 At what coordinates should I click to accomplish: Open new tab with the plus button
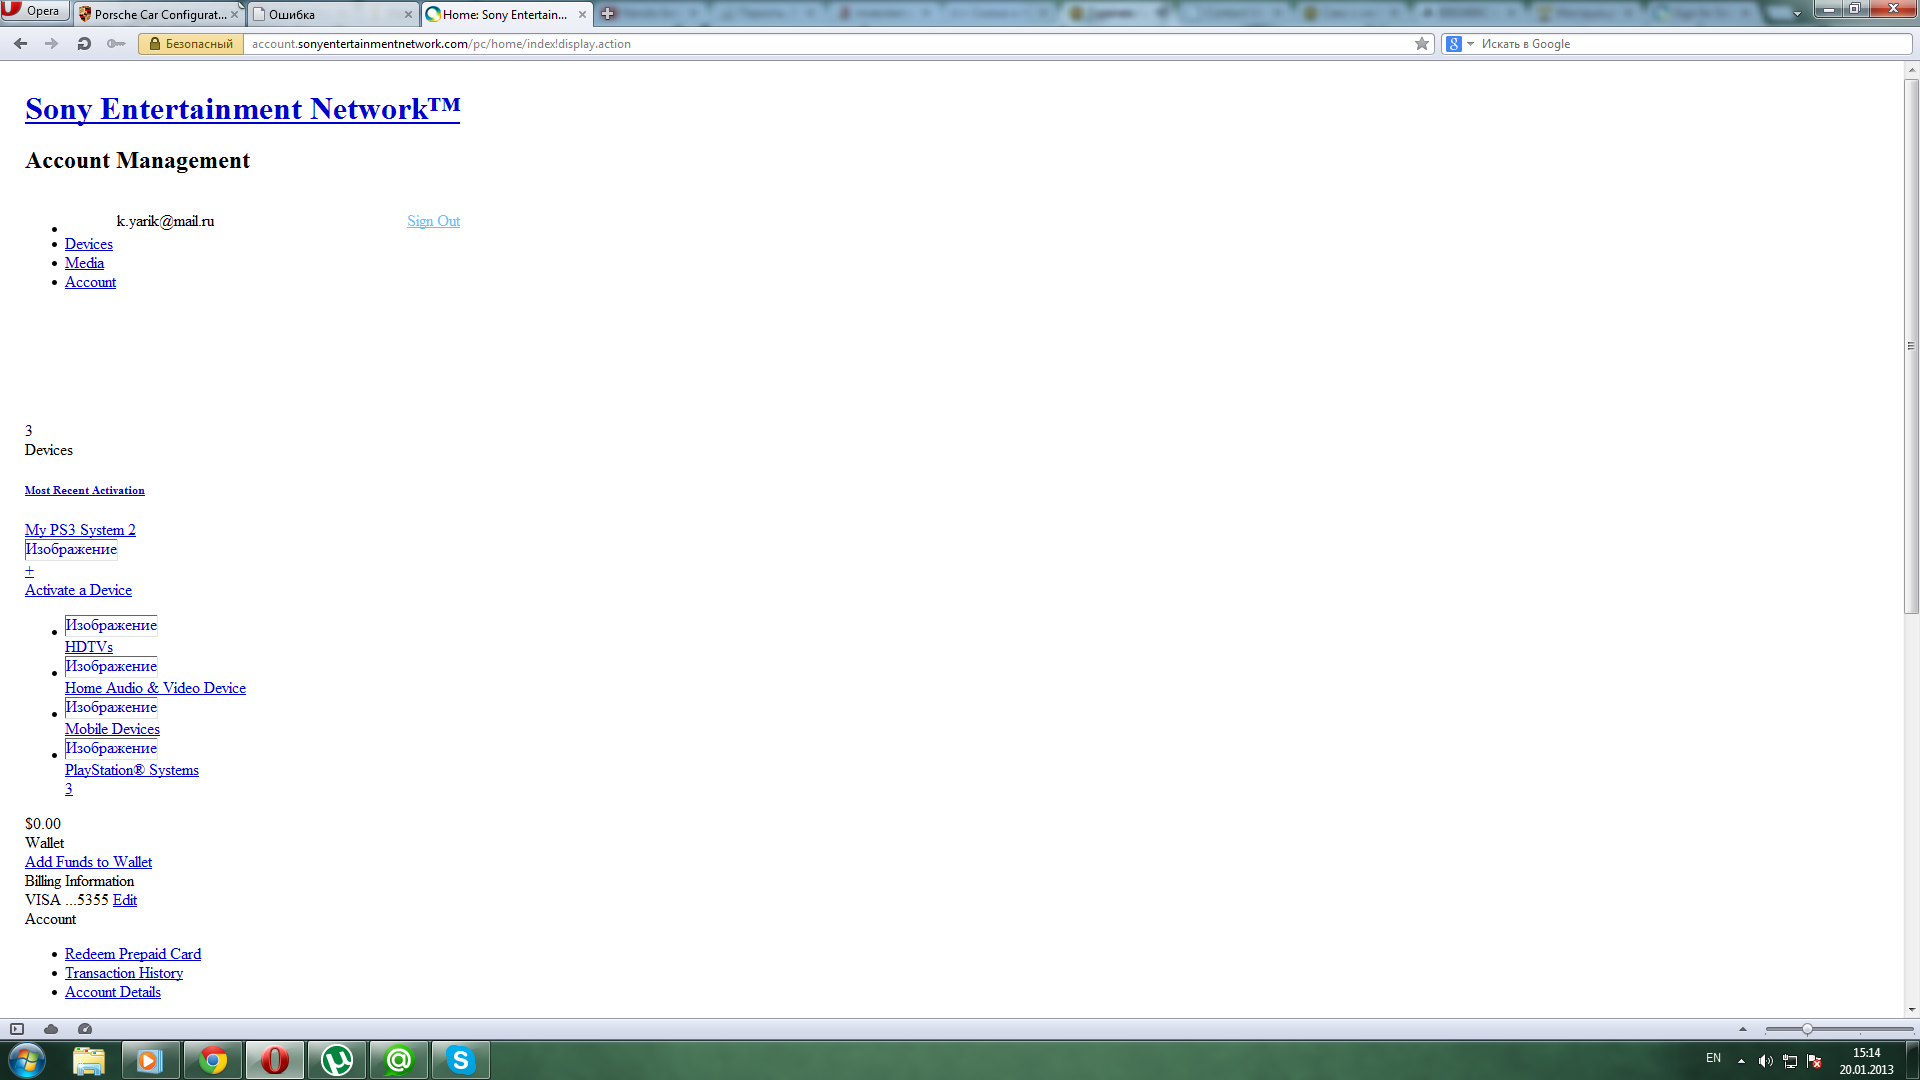pyautogui.click(x=607, y=14)
